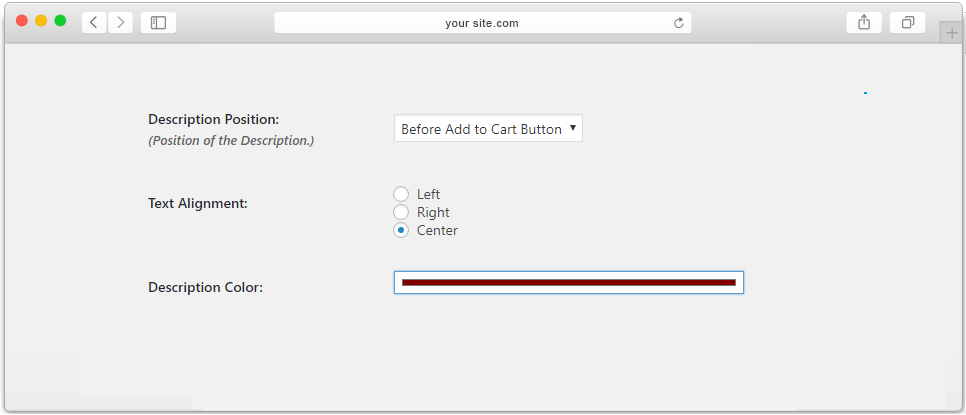The width and height of the screenshot is (966, 415).
Task: Go forward to the next page
Action: pos(120,23)
